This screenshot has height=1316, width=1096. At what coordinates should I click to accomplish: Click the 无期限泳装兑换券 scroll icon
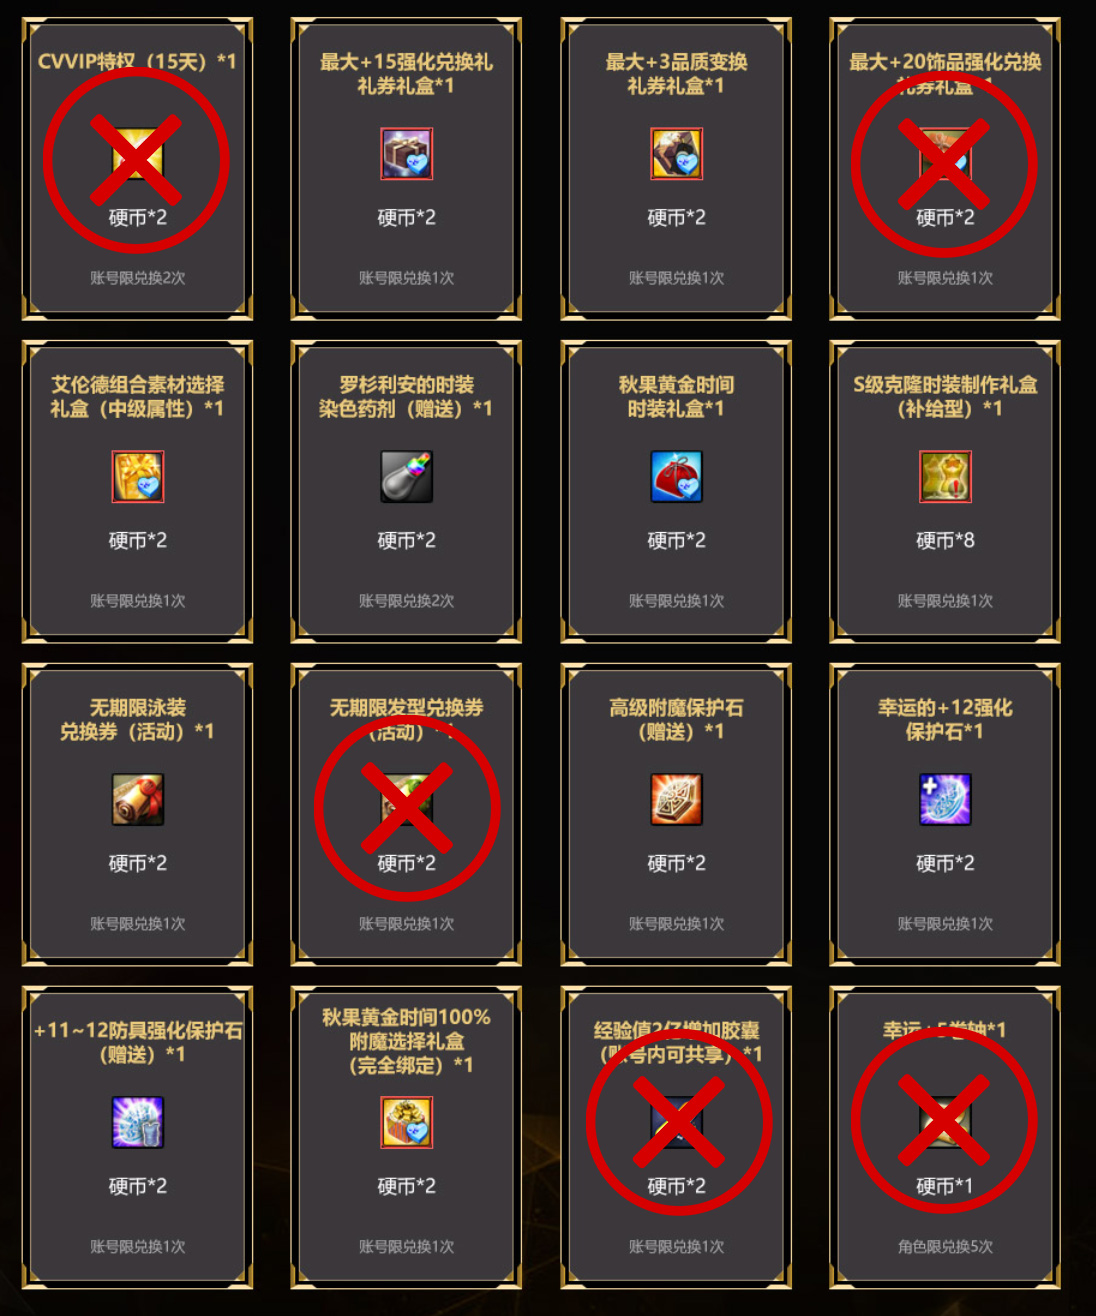coord(137,800)
